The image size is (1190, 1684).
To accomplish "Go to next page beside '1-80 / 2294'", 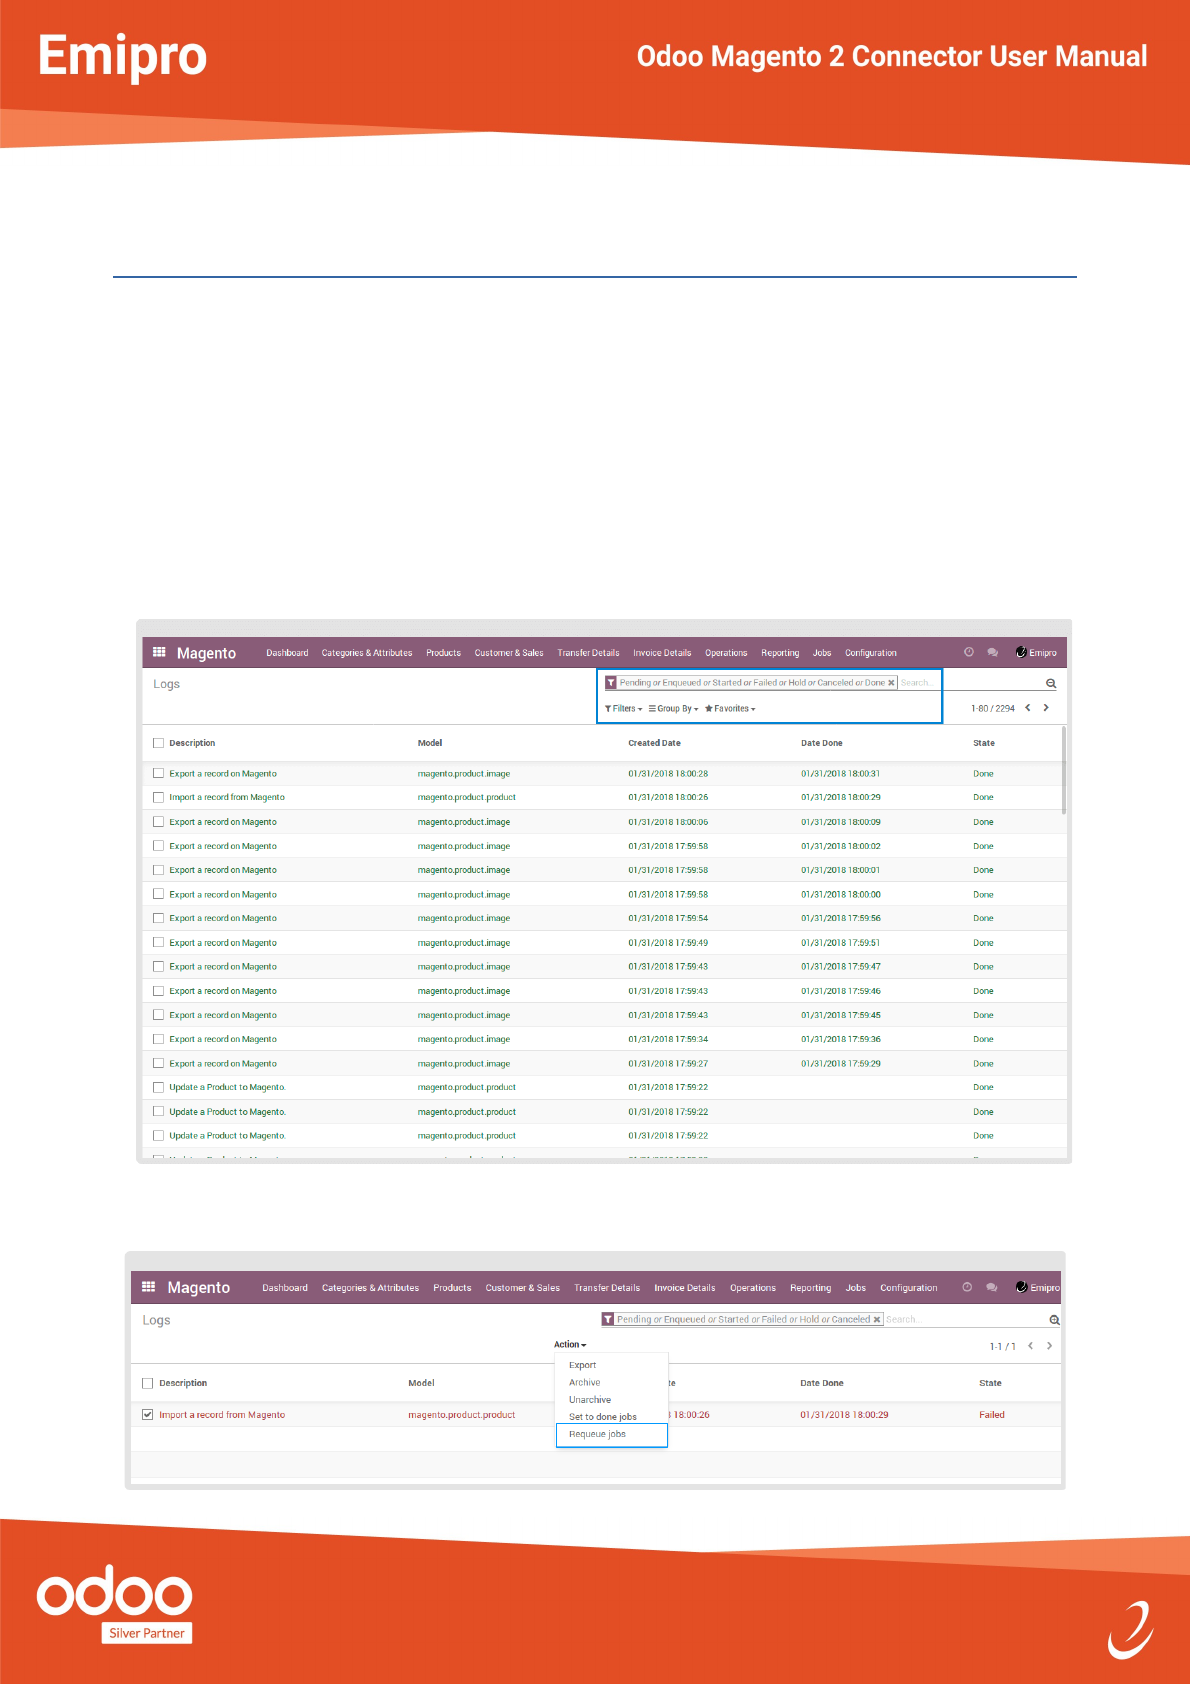I will [1046, 708].
